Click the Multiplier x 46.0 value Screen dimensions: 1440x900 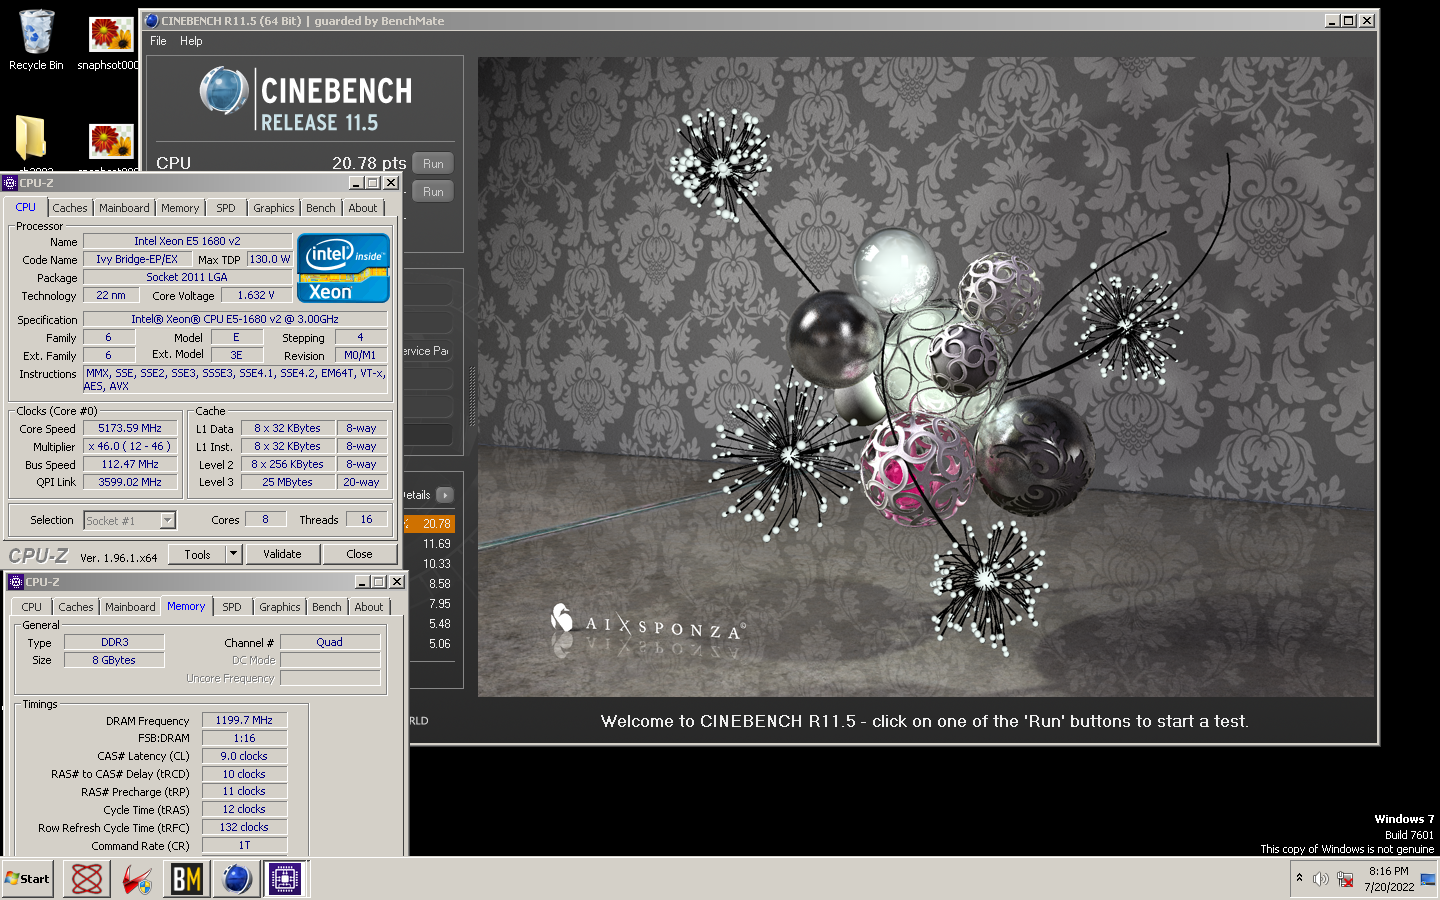[130, 446]
